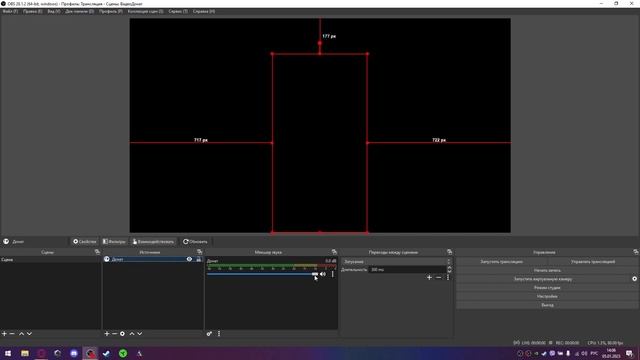Click the transition duration input field

point(407,269)
